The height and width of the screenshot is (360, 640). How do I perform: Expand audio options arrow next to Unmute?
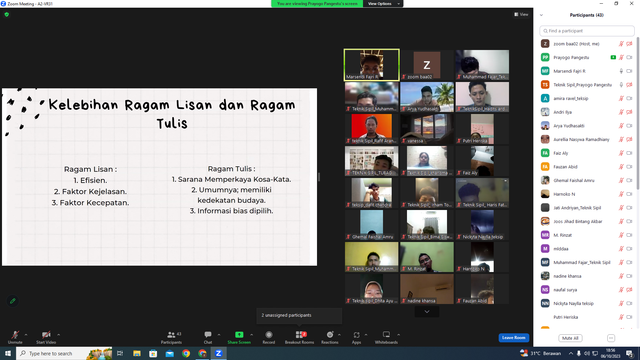pos(26,335)
